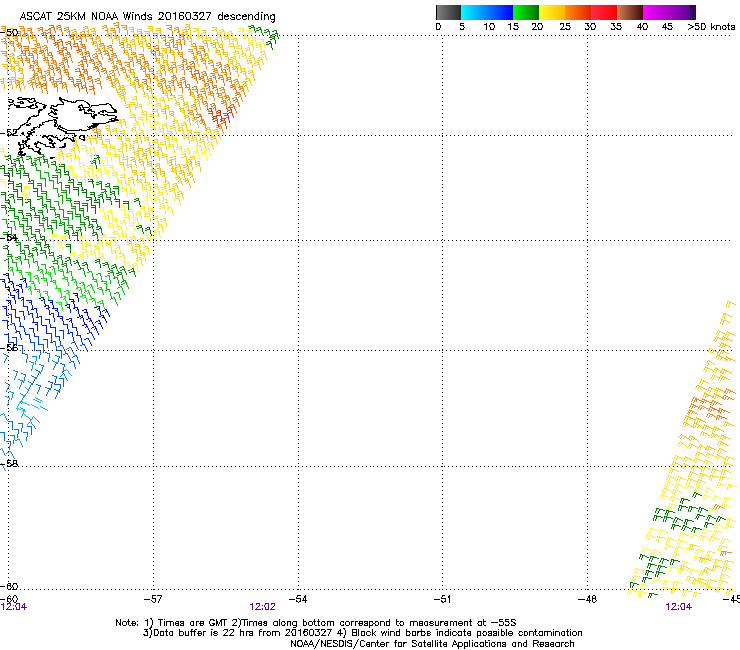Viewport: 740px width, 650px height.
Task: Click the latitude label -52
Action: (x=9, y=133)
